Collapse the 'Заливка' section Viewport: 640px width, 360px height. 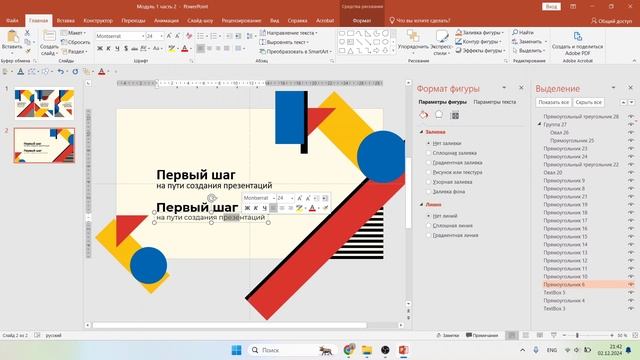point(422,132)
